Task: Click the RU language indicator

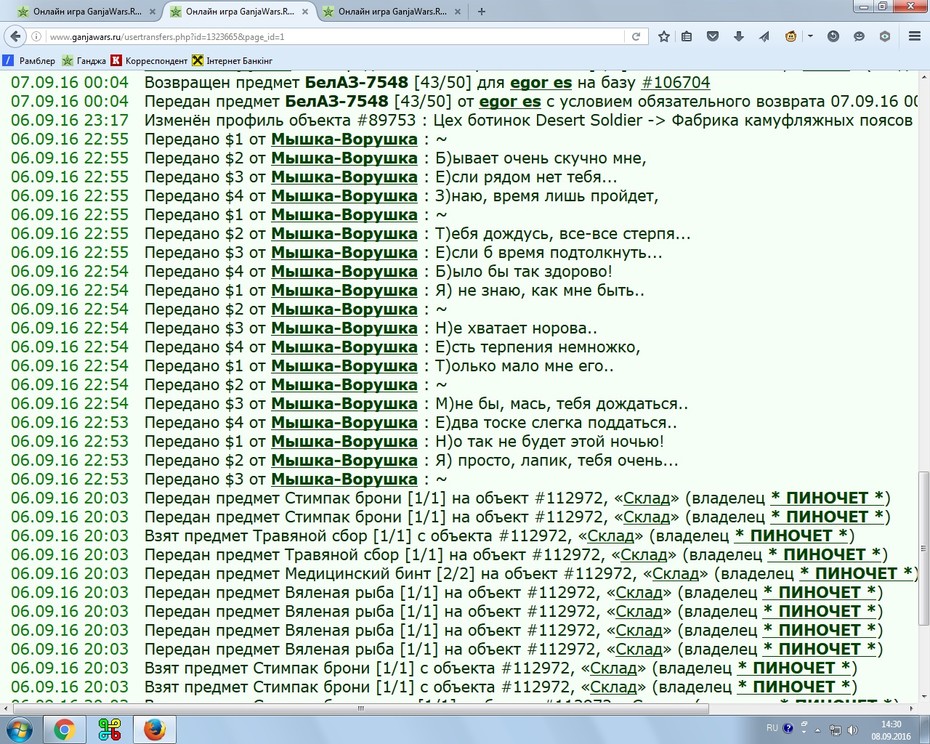Action: 772,728
